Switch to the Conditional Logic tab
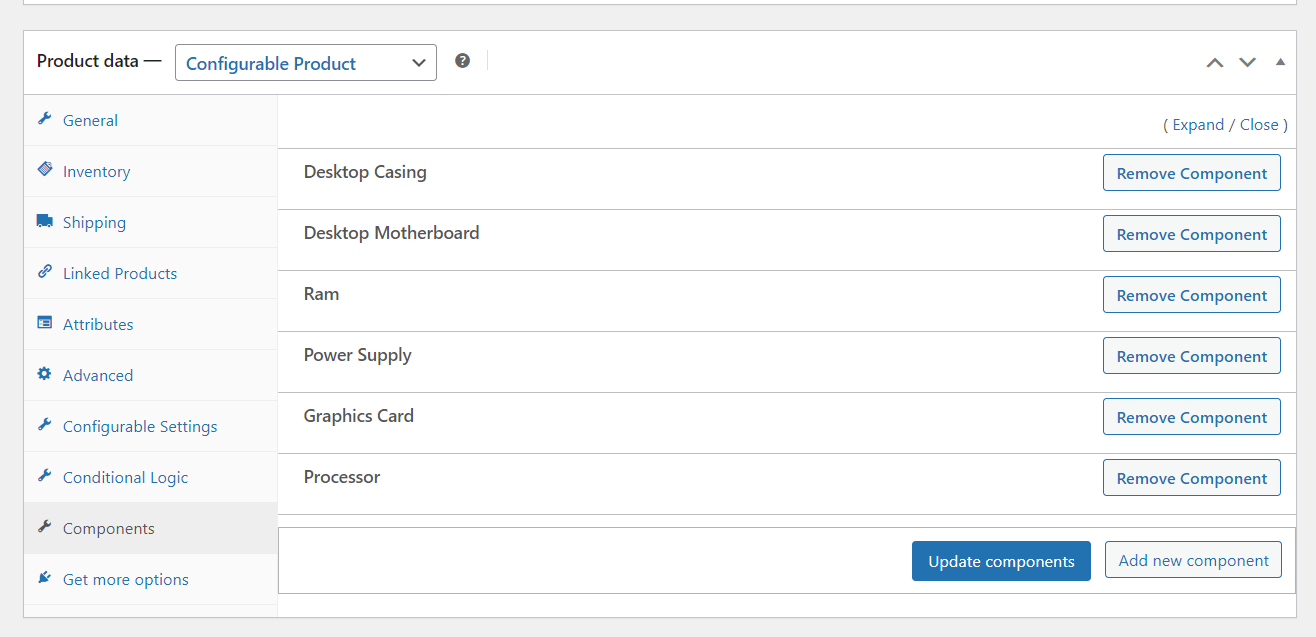 click(x=125, y=477)
